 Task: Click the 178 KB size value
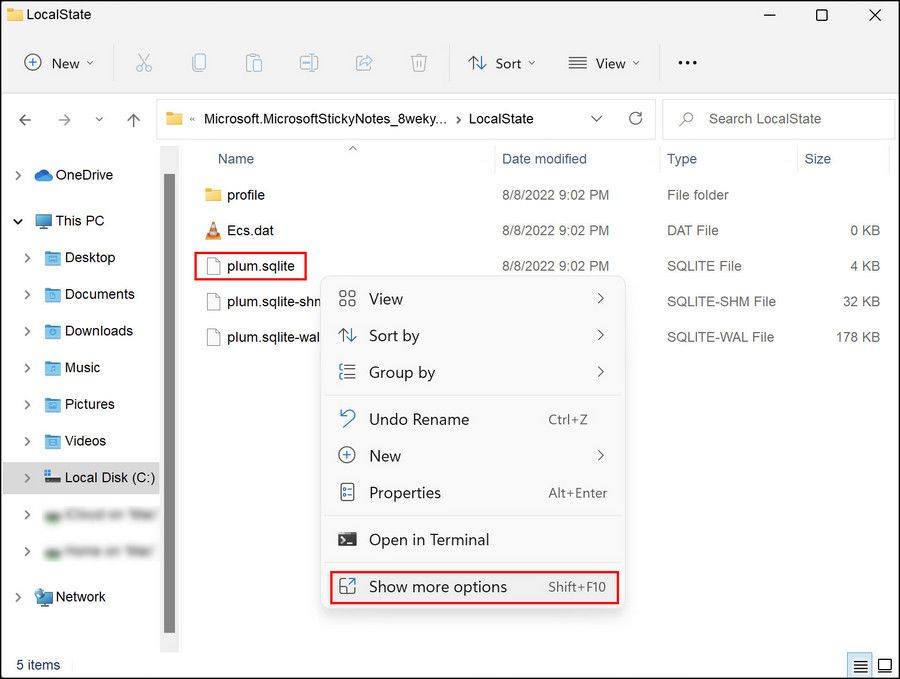click(858, 337)
